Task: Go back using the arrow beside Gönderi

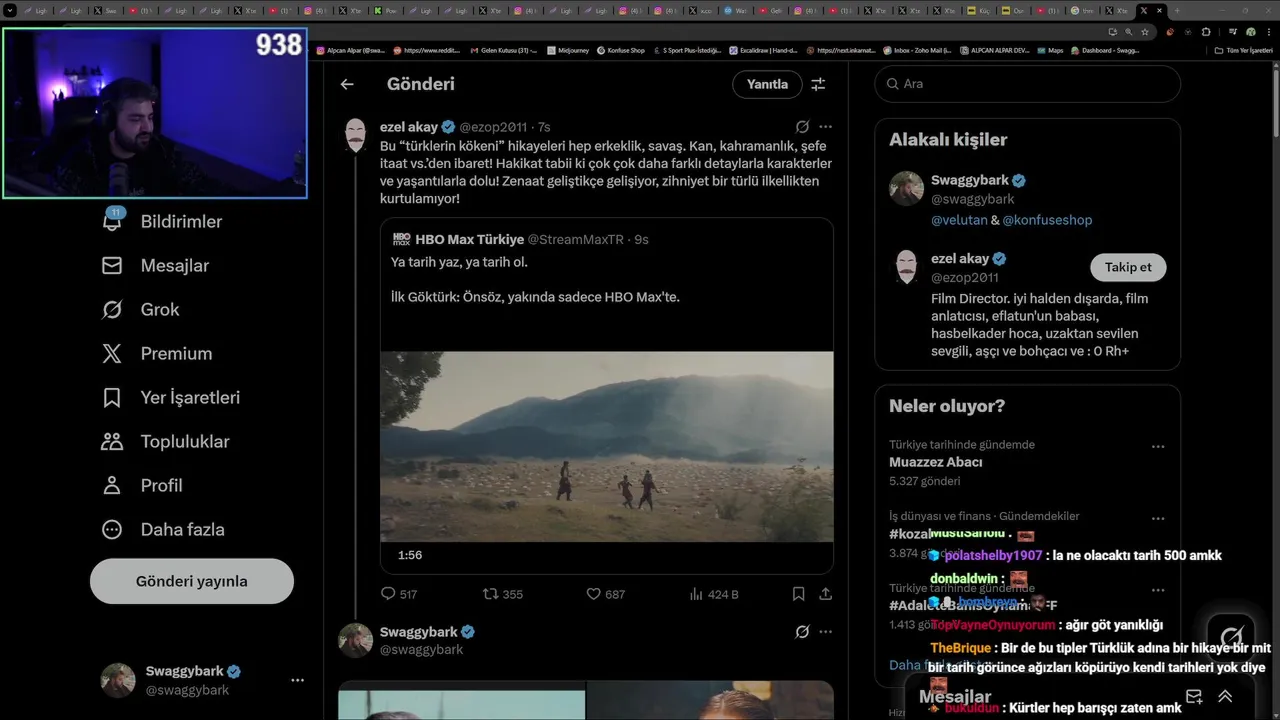Action: [347, 84]
